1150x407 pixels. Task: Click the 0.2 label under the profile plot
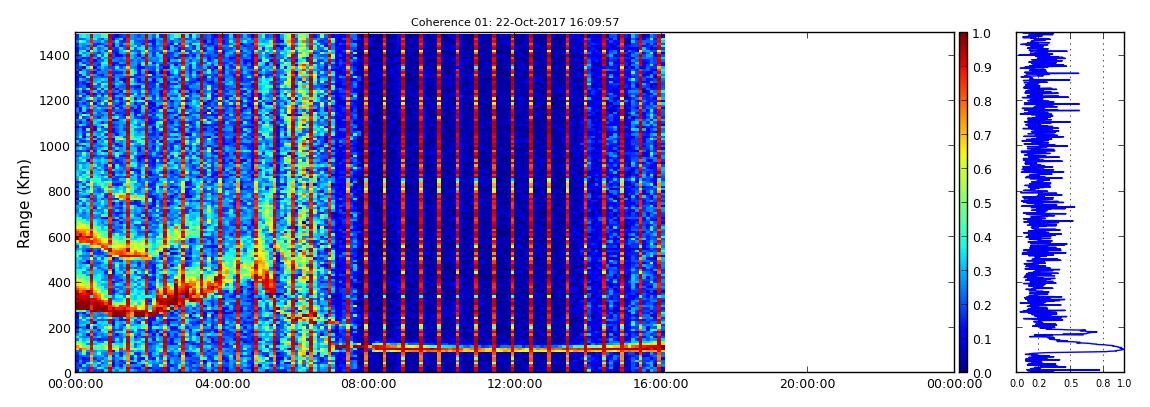[x=1039, y=384]
